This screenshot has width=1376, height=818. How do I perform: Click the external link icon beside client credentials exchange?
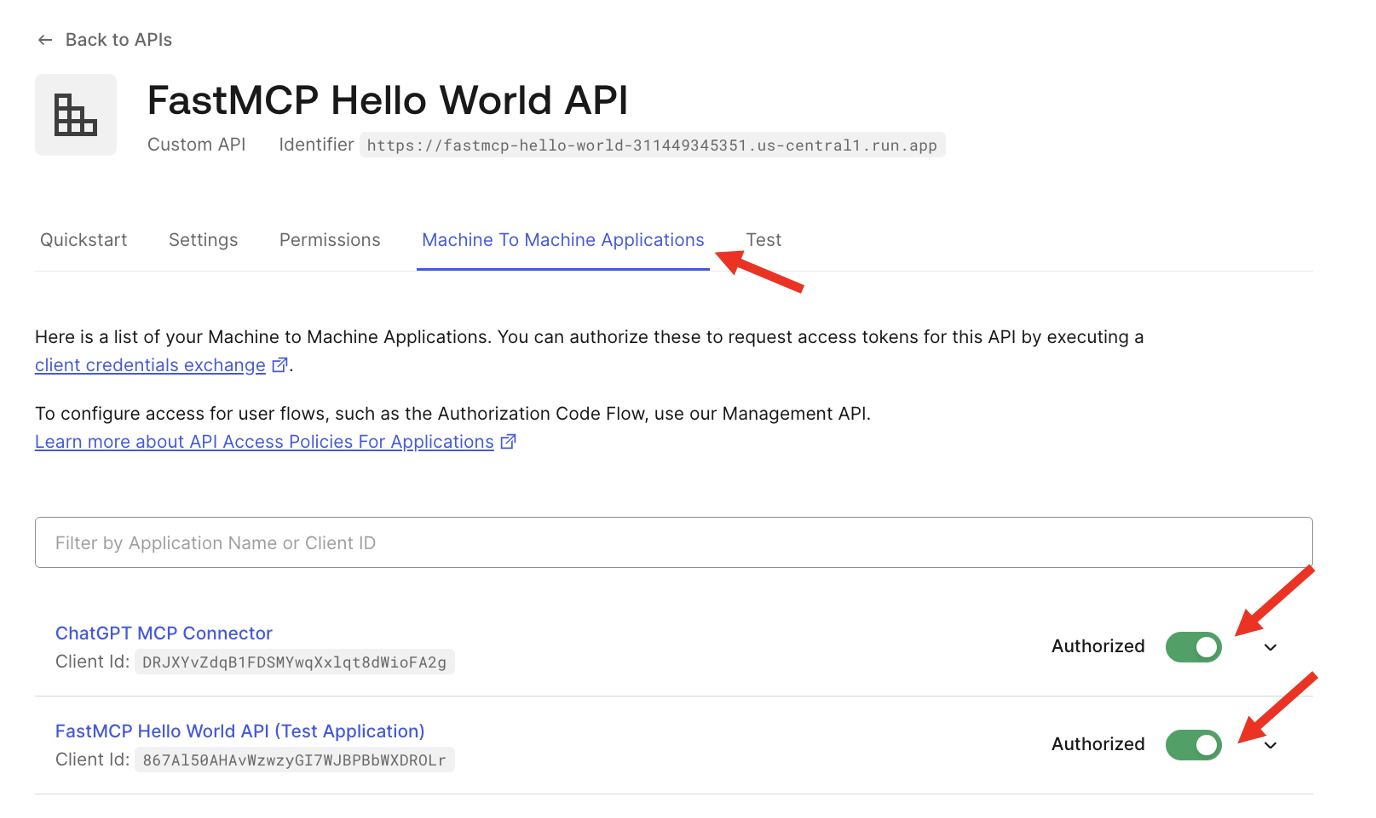[279, 364]
